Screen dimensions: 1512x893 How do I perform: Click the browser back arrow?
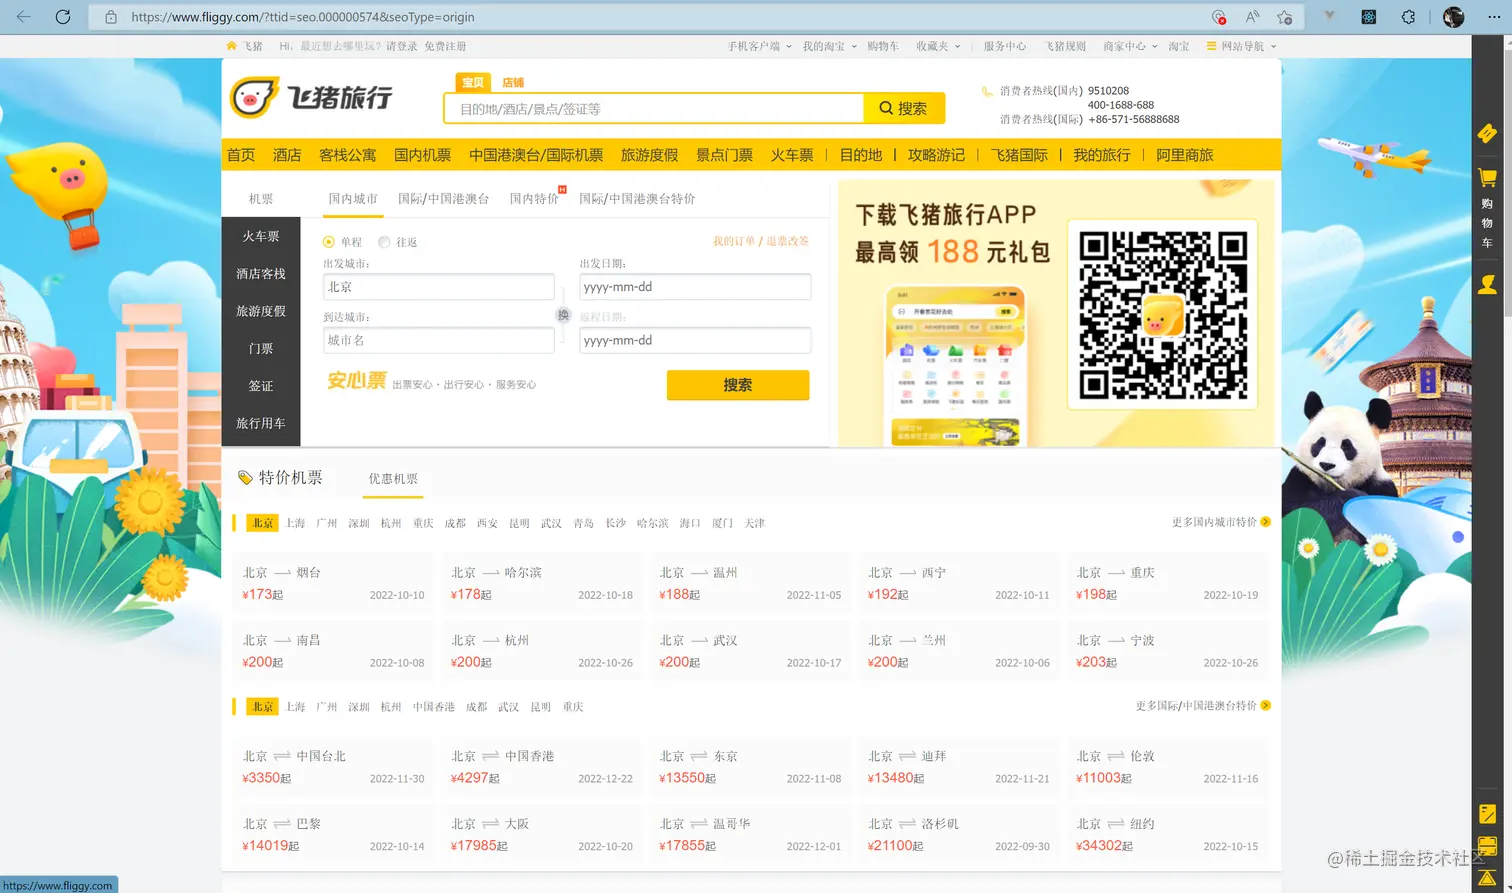point(24,17)
